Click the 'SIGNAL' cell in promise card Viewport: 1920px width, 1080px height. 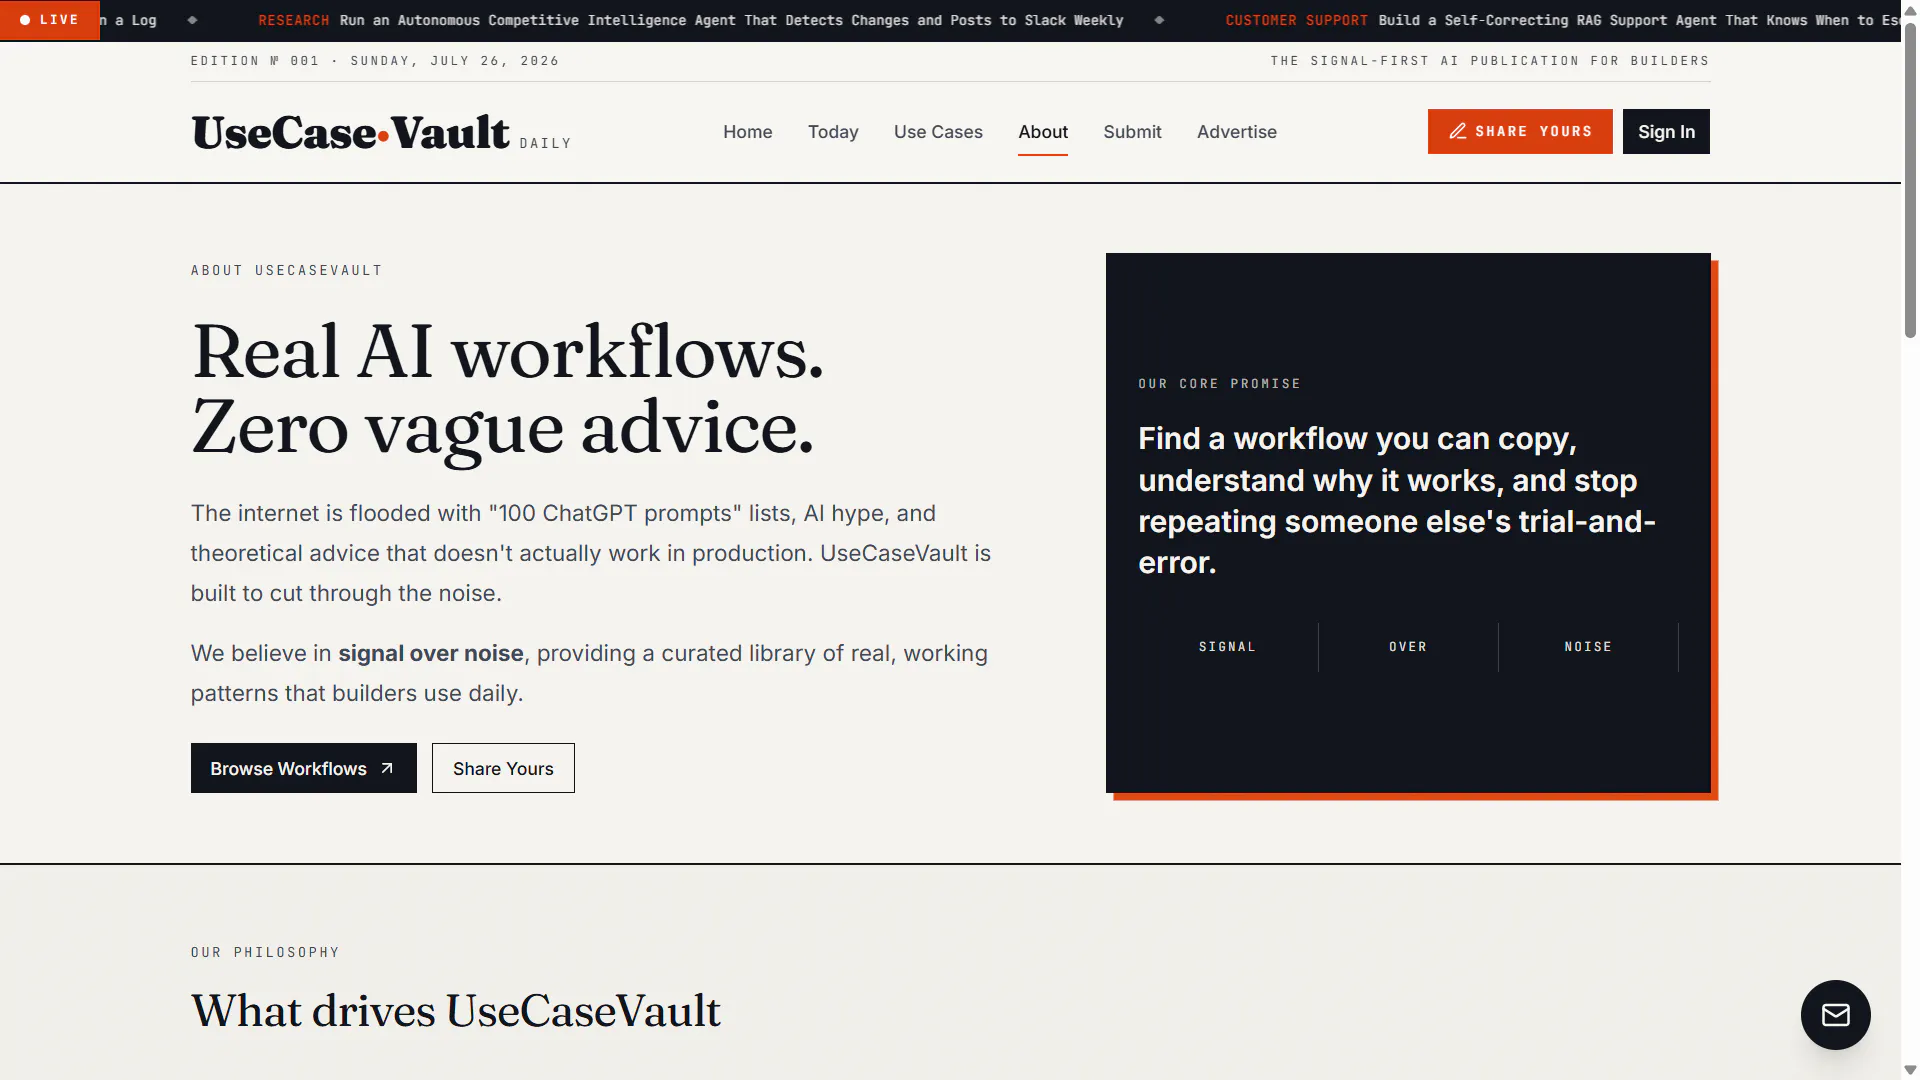click(1228, 647)
